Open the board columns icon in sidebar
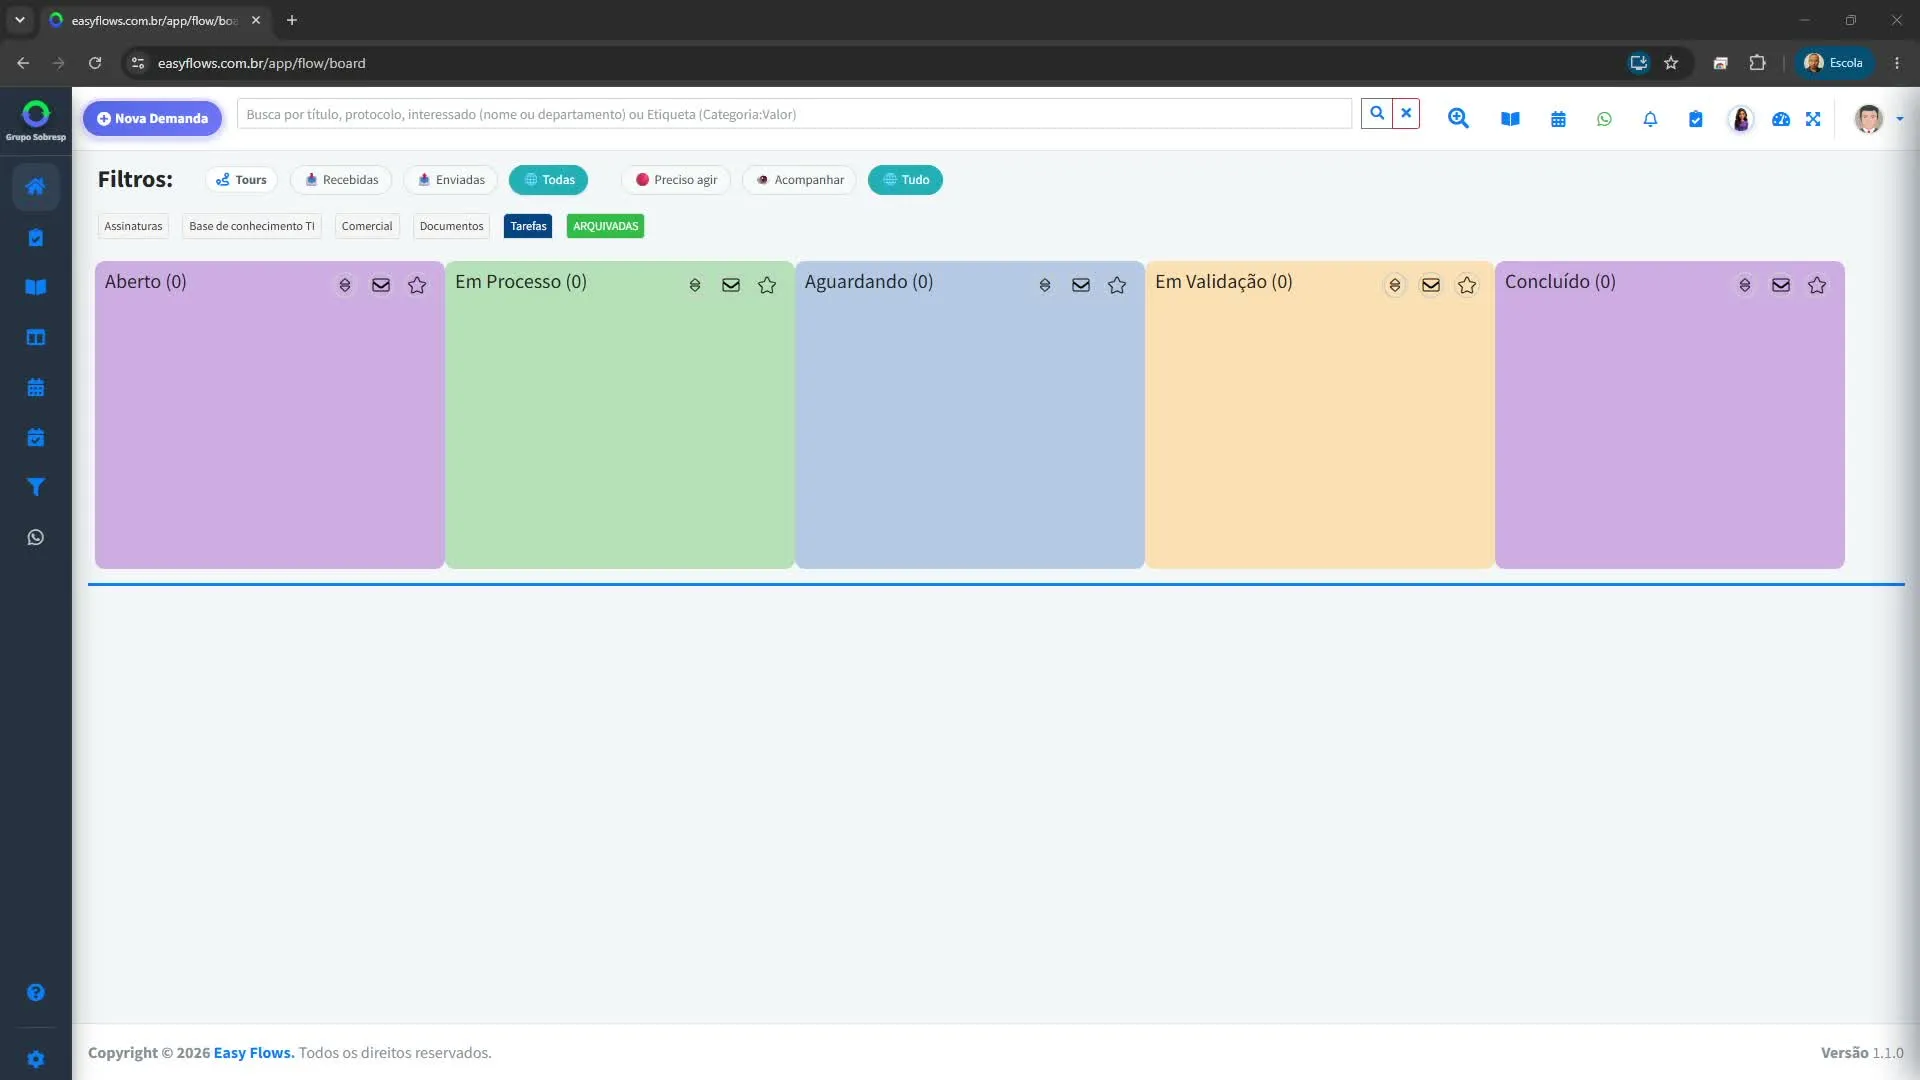 36,337
